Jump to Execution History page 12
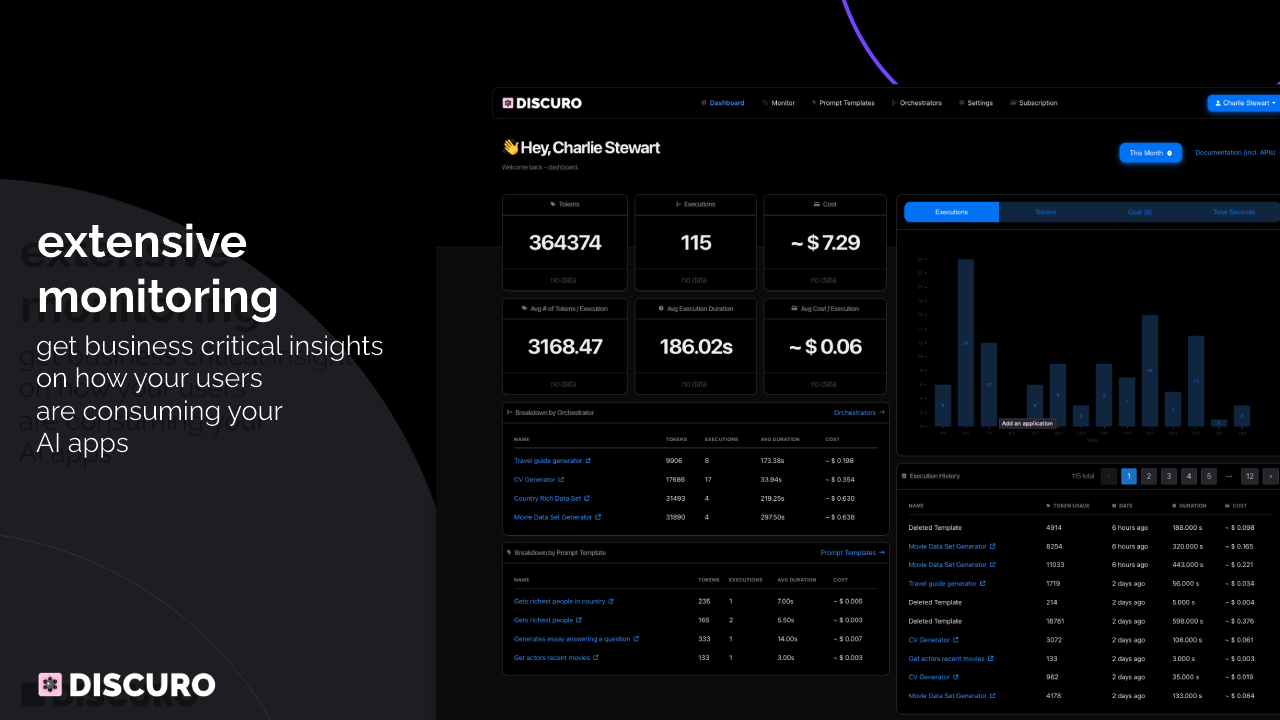This screenshot has width=1280, height=720. 1249,476
